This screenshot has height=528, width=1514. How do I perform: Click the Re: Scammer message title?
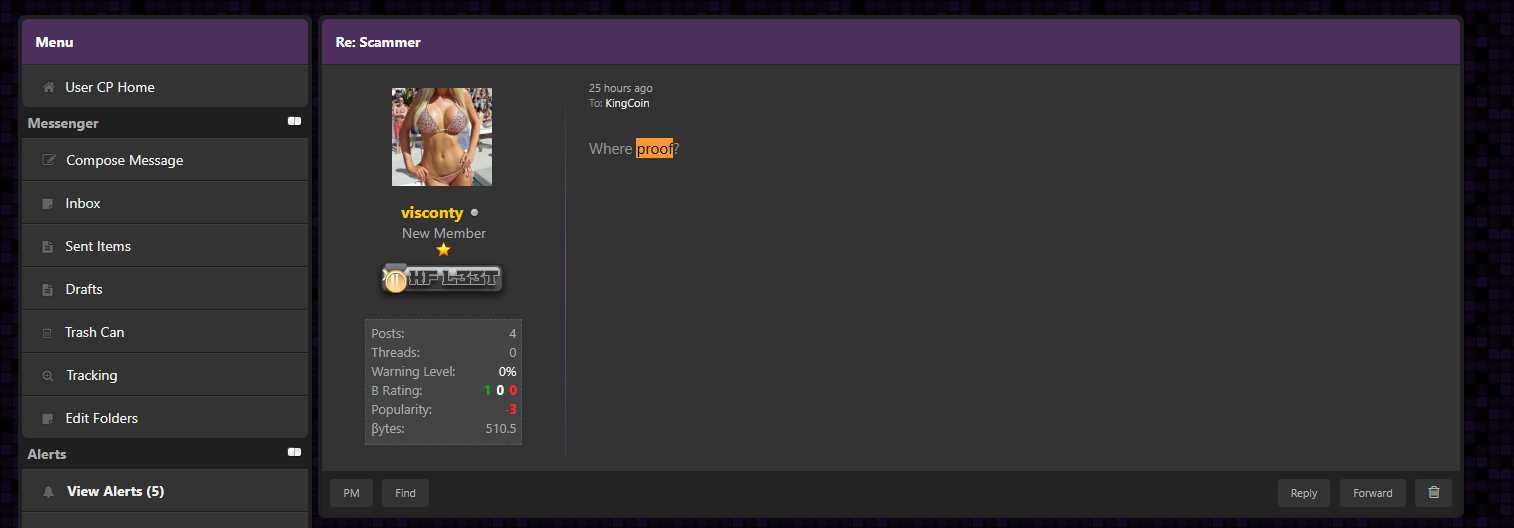coord(378,43)
